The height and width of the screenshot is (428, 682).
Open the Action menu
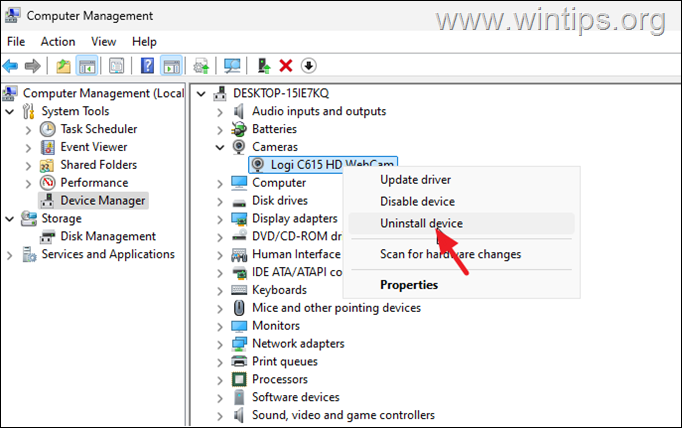(x=58, y=42)
